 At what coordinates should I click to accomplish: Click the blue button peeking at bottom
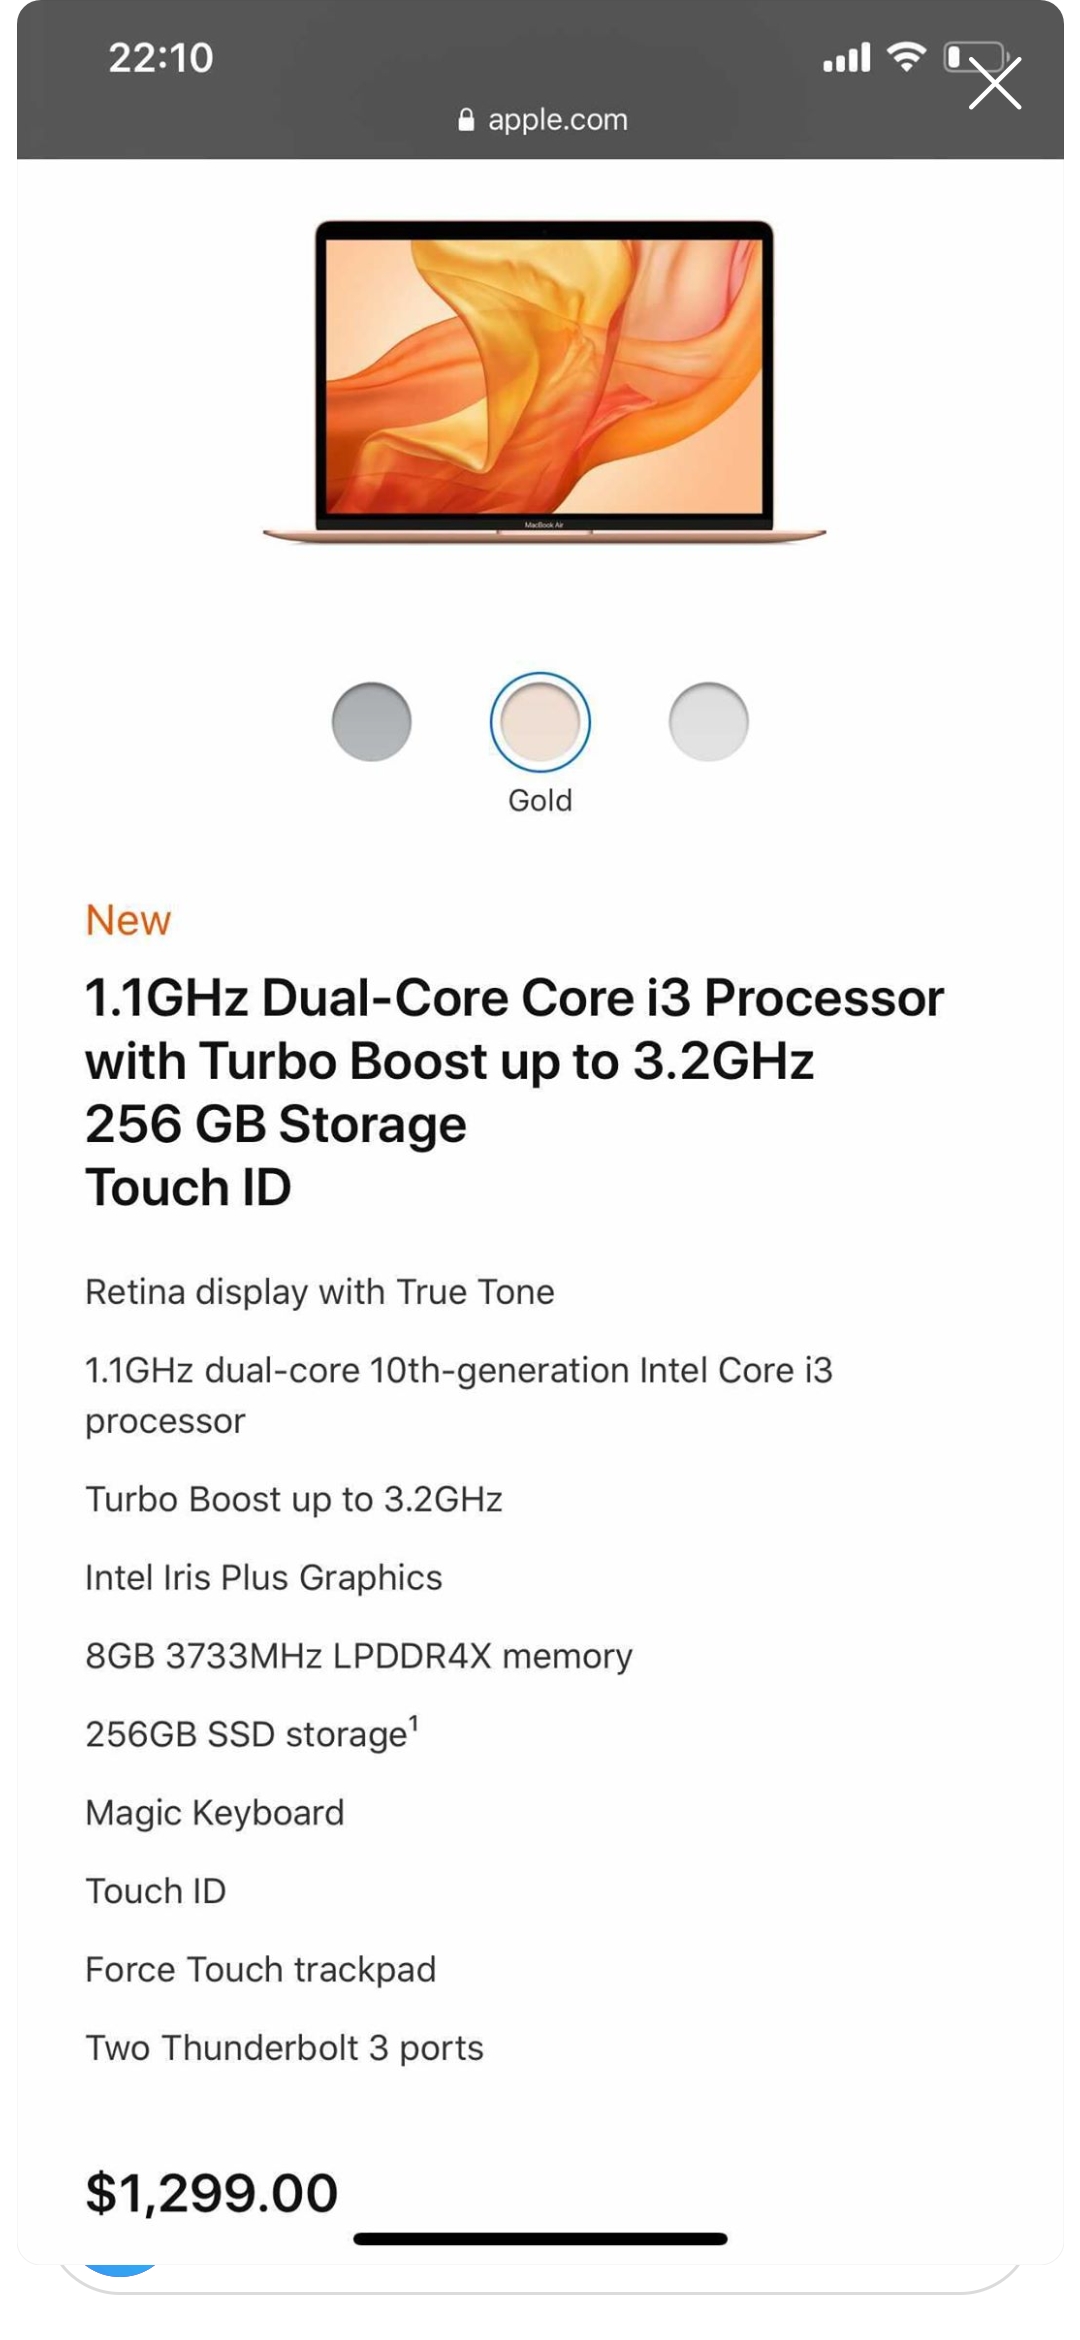click(x=120, y=2269)
